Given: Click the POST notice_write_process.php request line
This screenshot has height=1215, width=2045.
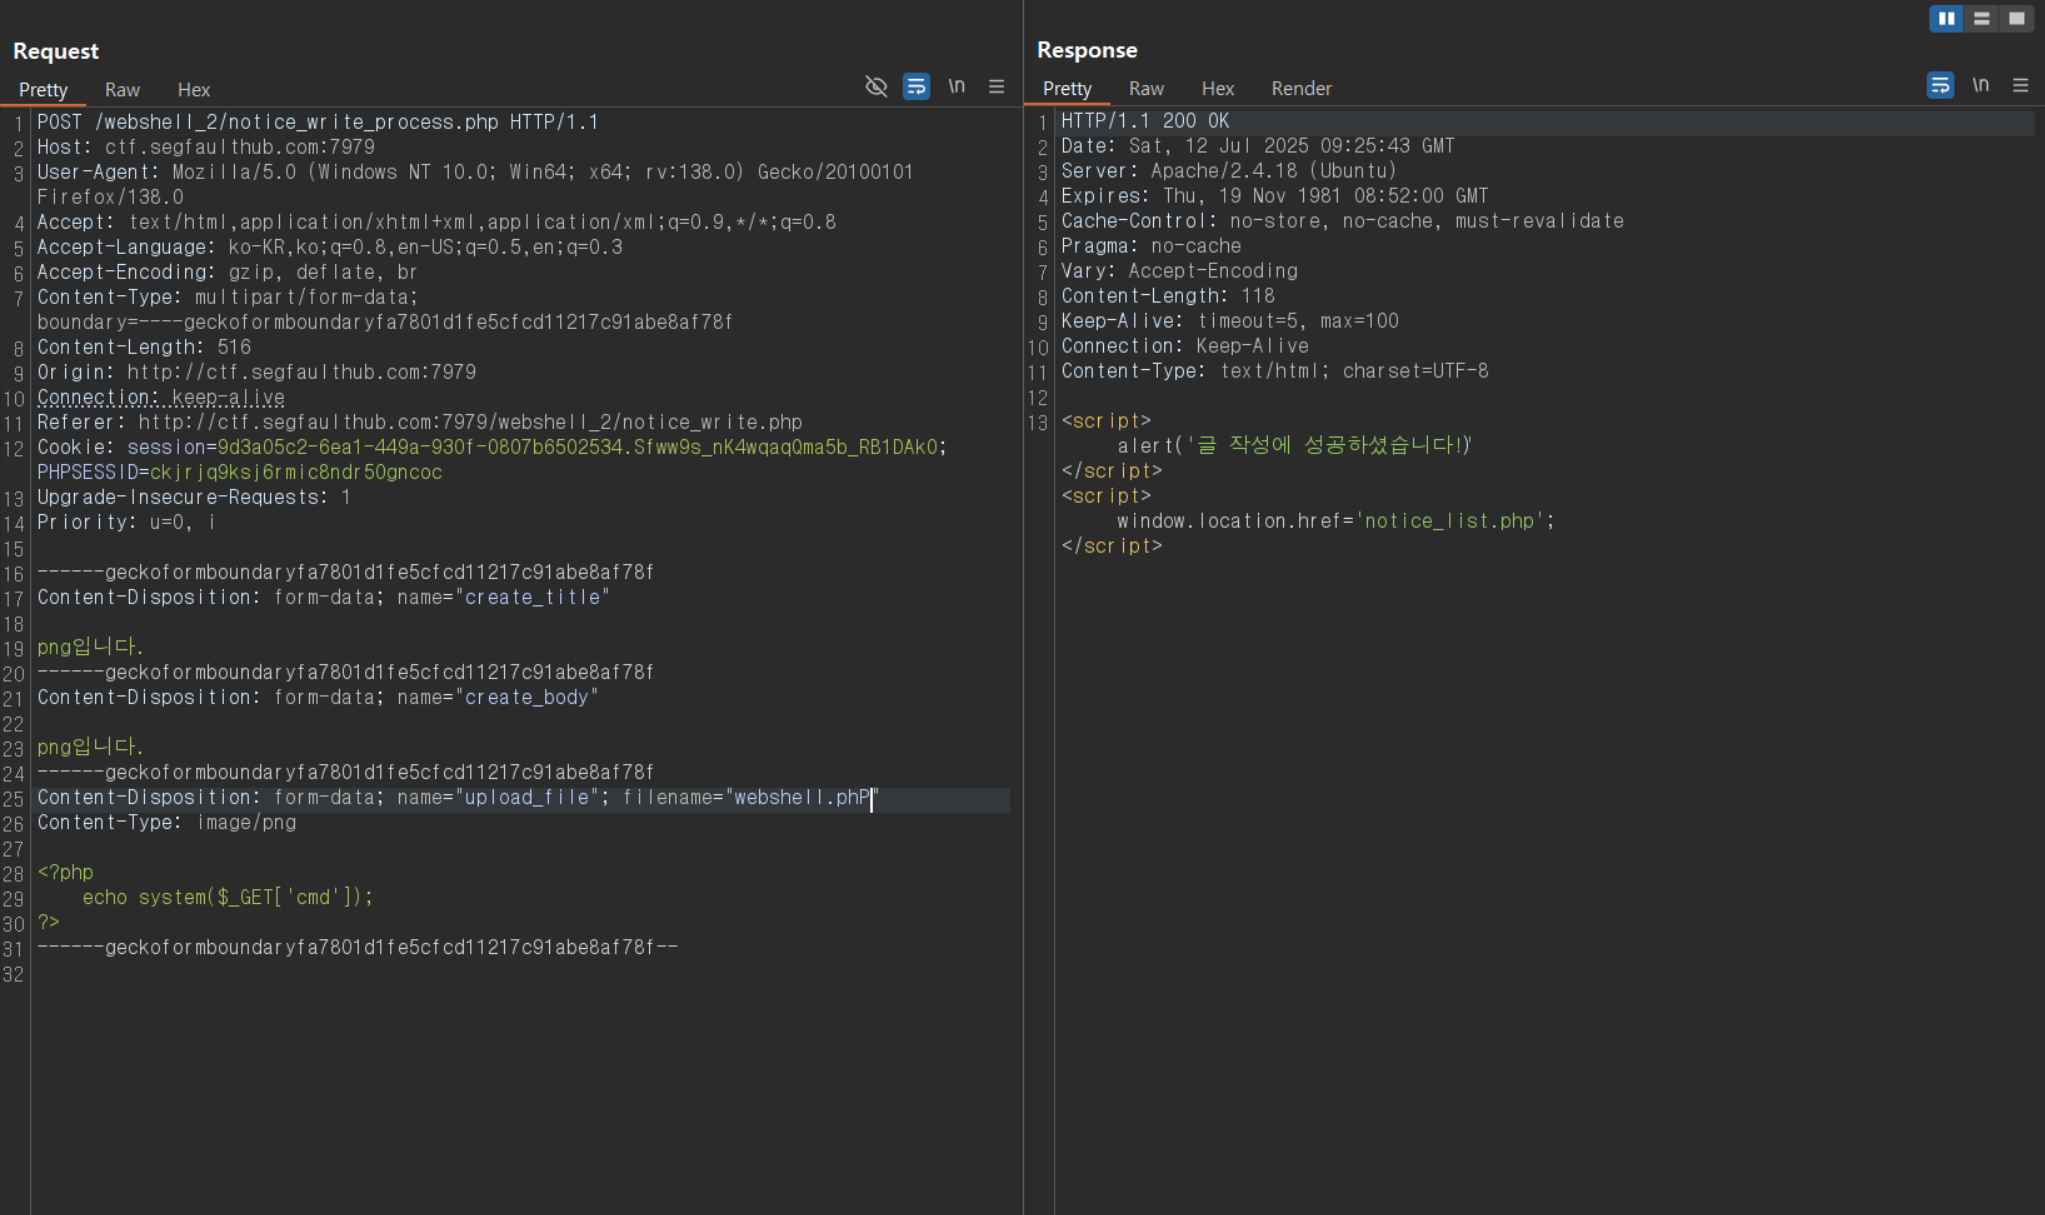Looking at the screenshot, I should pos(318,122).
